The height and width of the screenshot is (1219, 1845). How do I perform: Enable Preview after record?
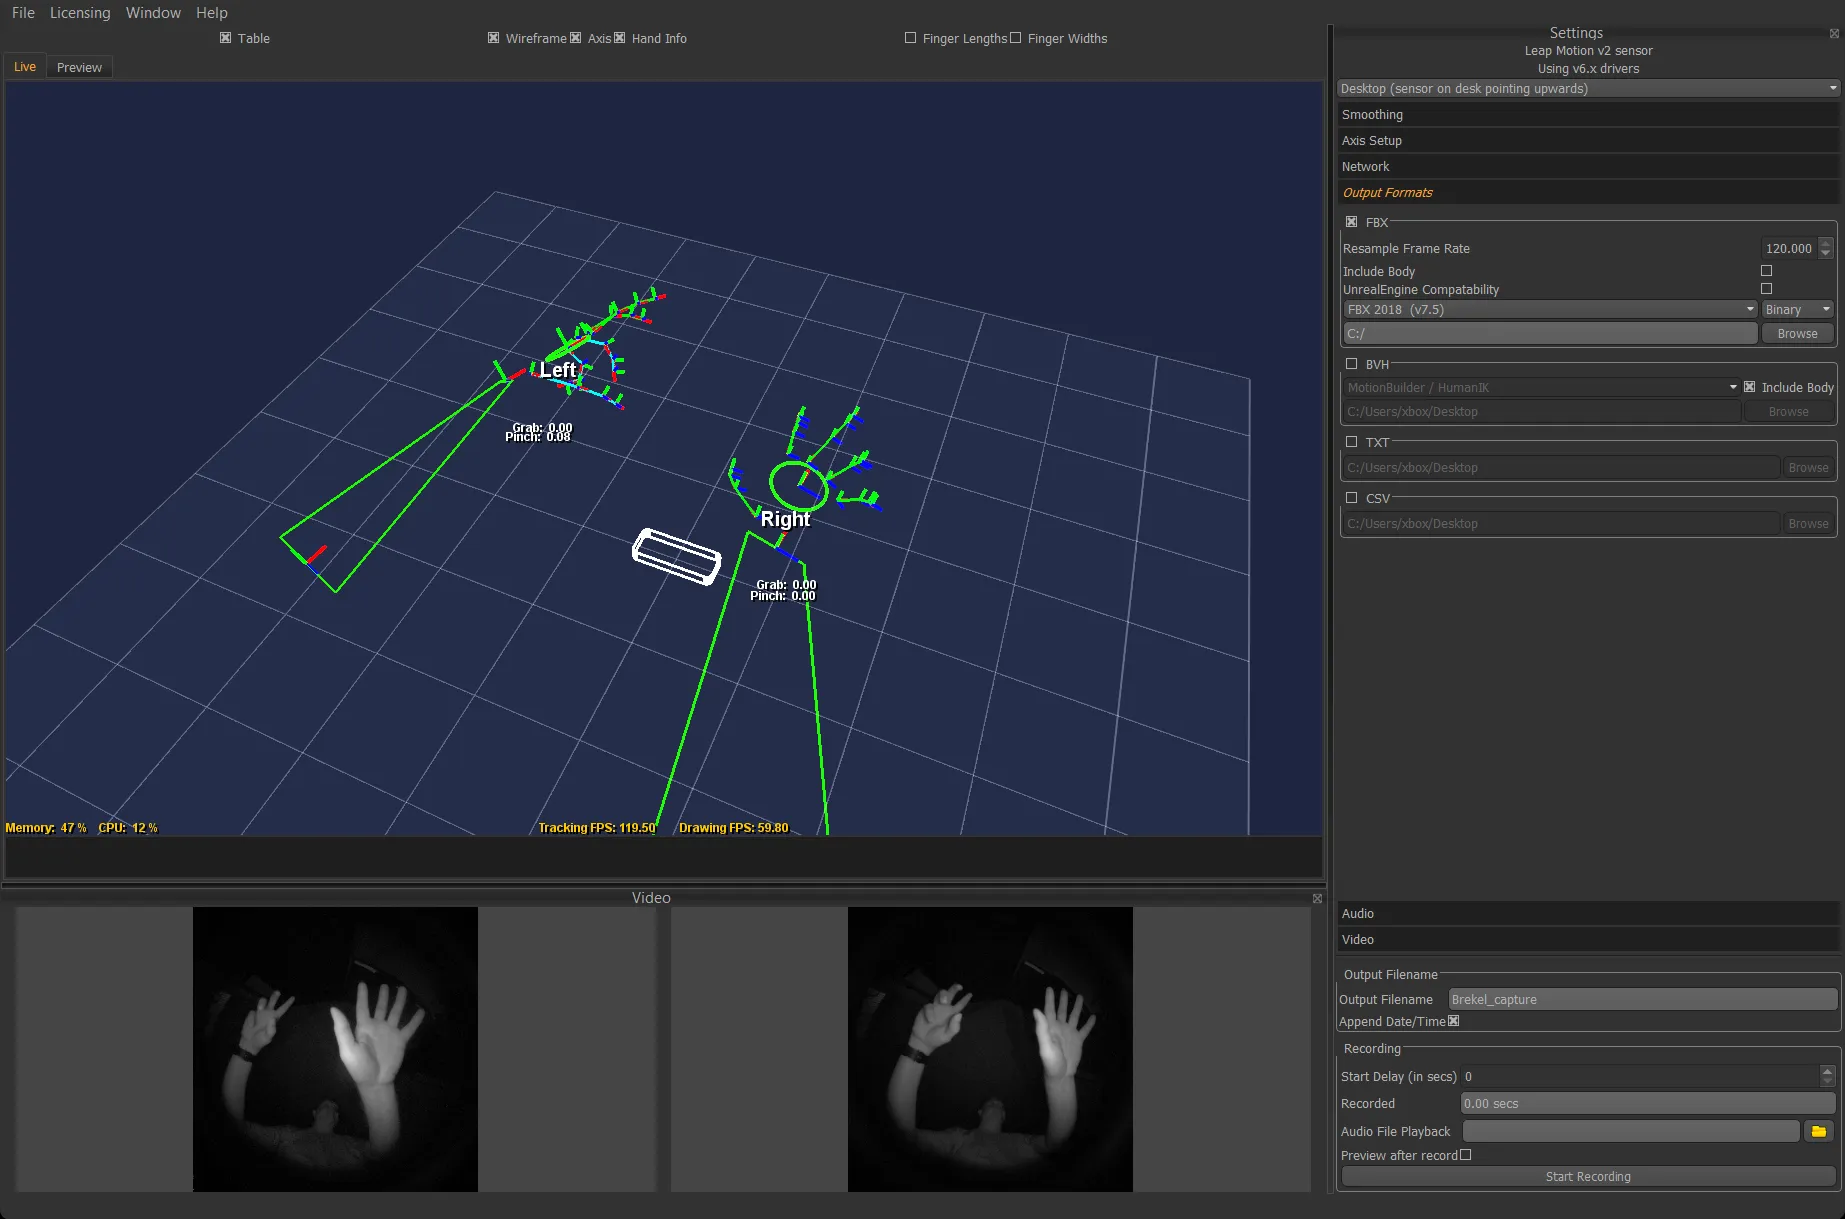pyautogui.click(x=1465, y=1155)
